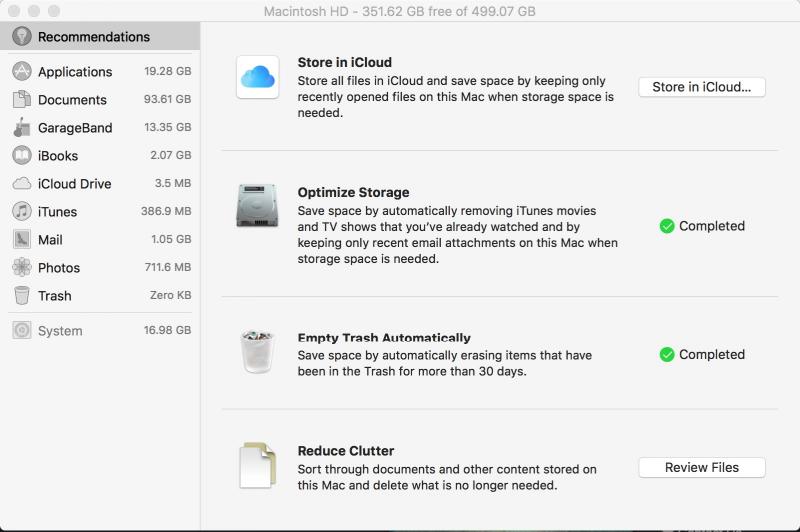Click the 93.61 GB Documents size

click(167, 99)
